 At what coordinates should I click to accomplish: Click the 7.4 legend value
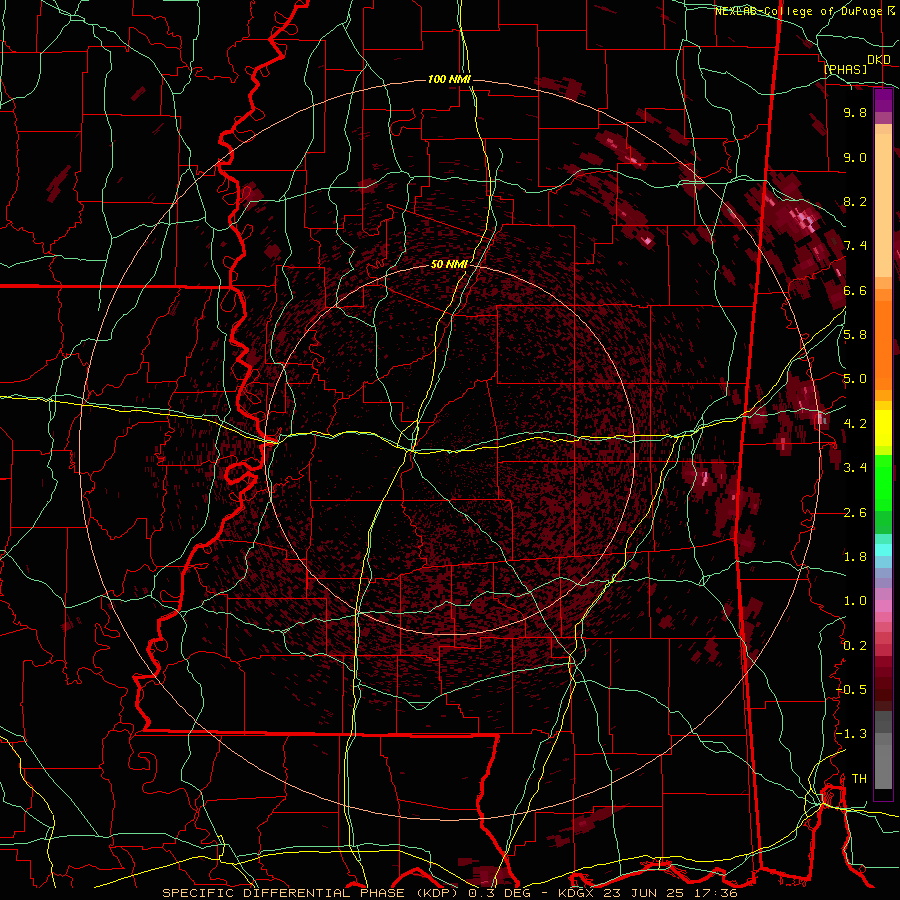855,246
